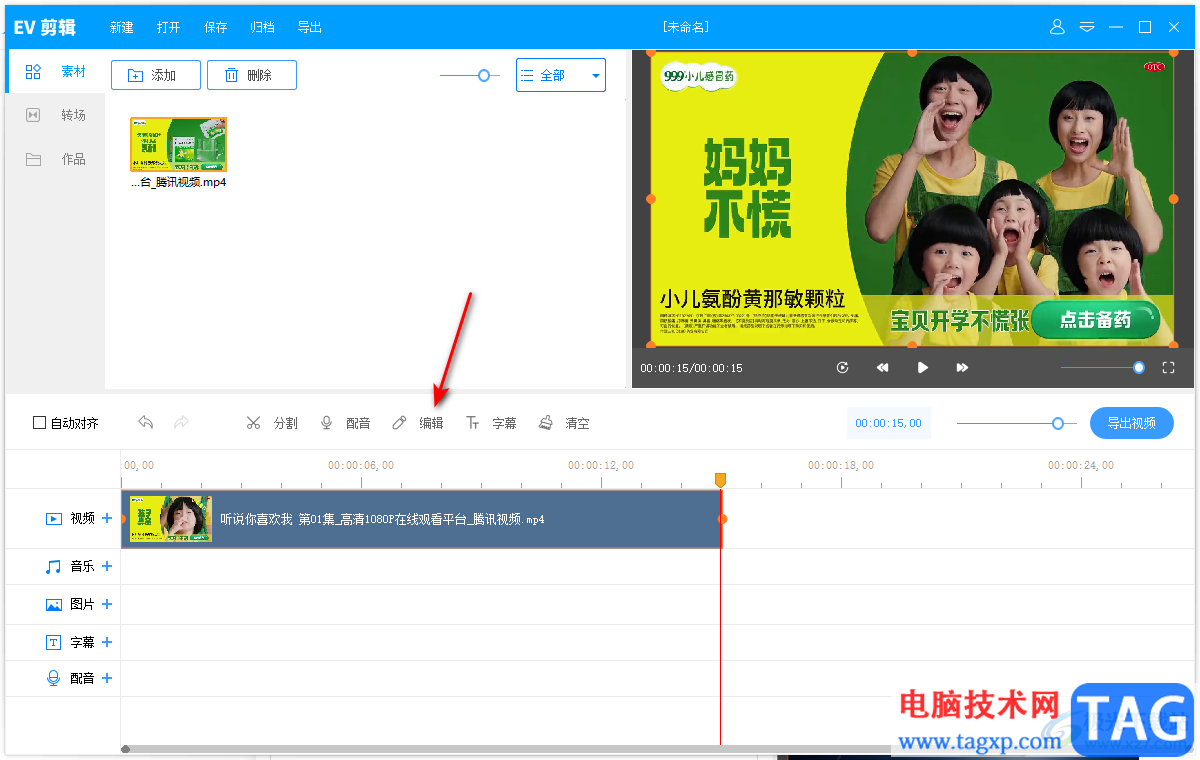Open the title bar dropdown menu icon
The width and height of the screenshot is (1200, 760).
click(x=1087, y=27)
